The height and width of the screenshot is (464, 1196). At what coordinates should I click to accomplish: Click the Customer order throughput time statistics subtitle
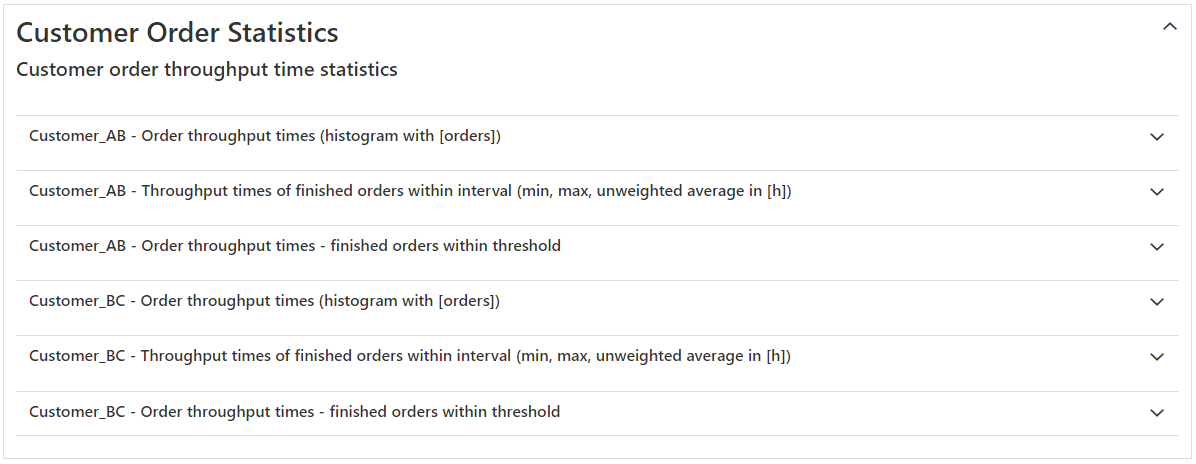point(207,70)
